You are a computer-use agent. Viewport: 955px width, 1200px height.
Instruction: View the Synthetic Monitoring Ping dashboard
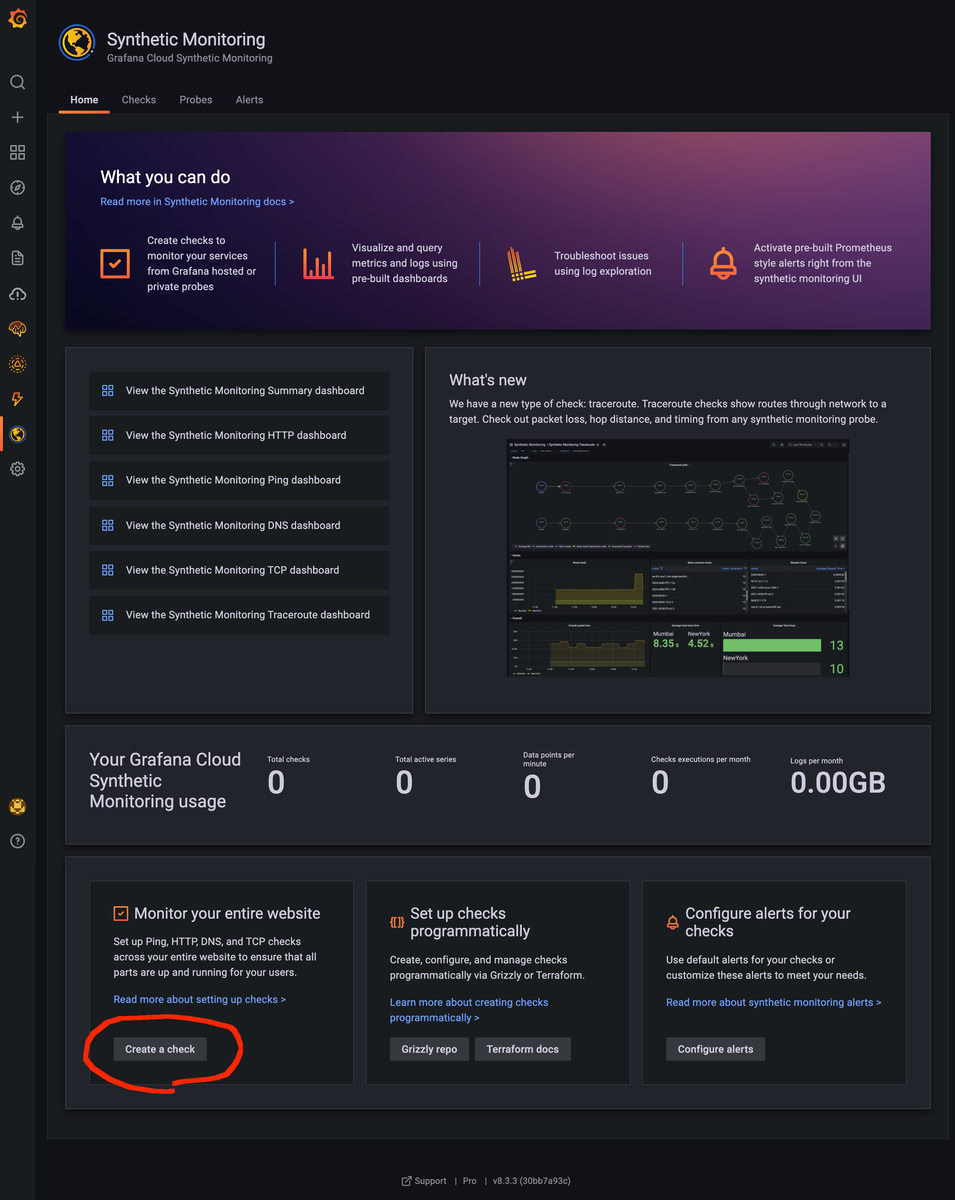tap(239, 480)
